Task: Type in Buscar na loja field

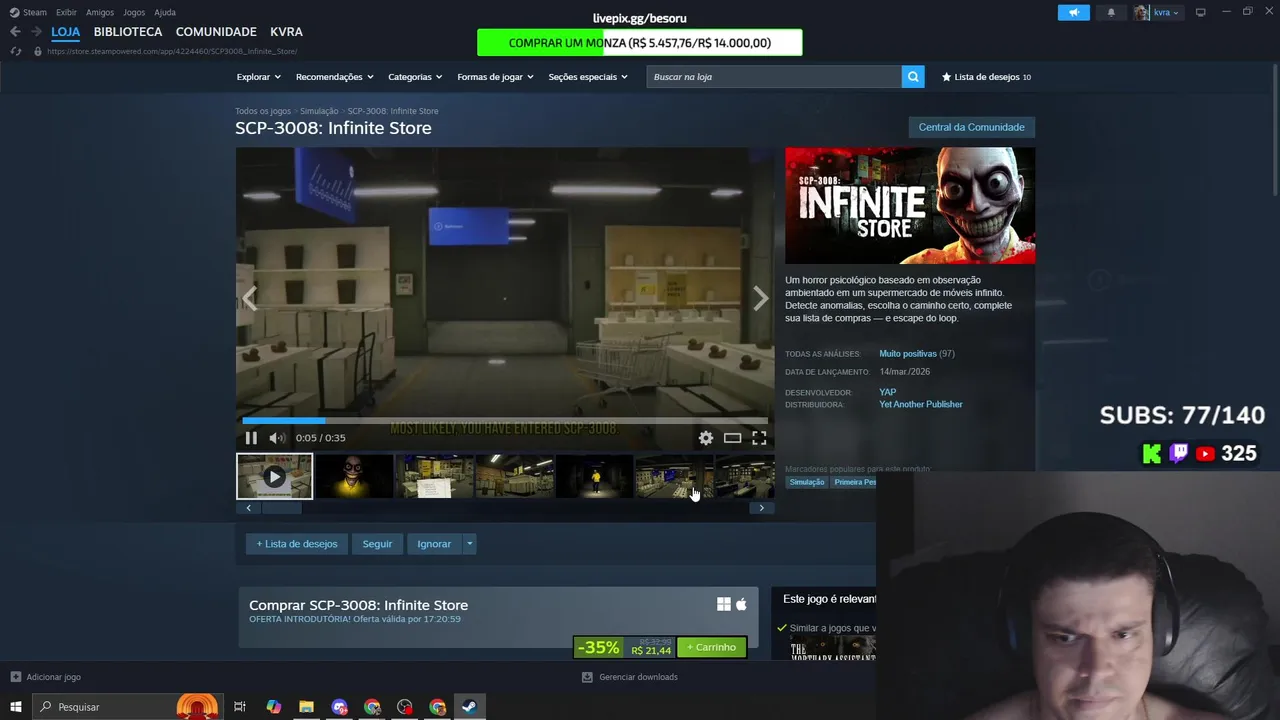Action: click(x=774, y=76)
